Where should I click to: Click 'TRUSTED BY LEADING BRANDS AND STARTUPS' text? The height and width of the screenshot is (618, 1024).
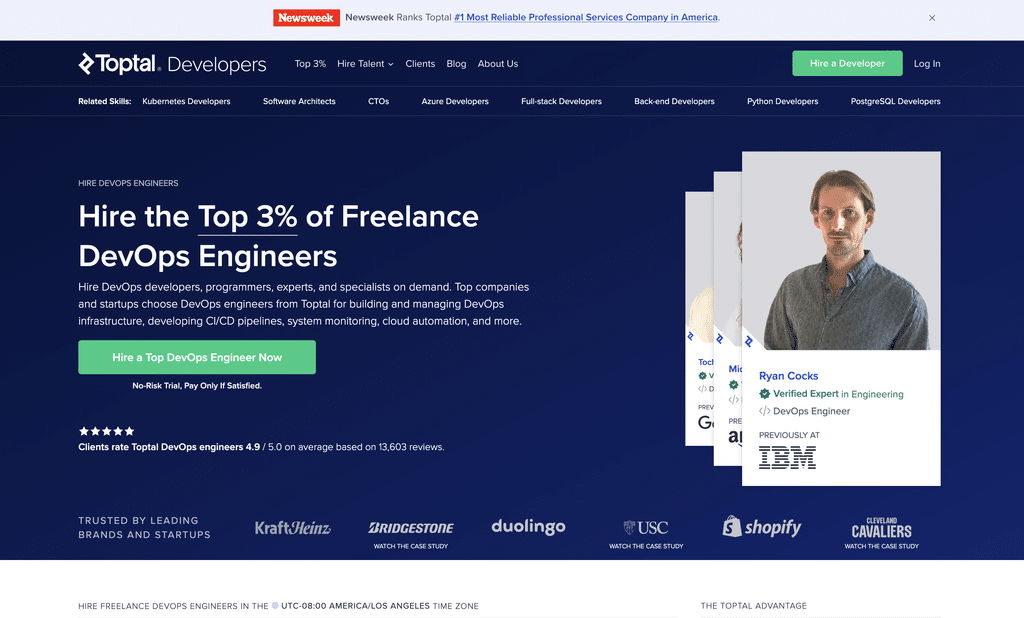click(x=144, y=528)
